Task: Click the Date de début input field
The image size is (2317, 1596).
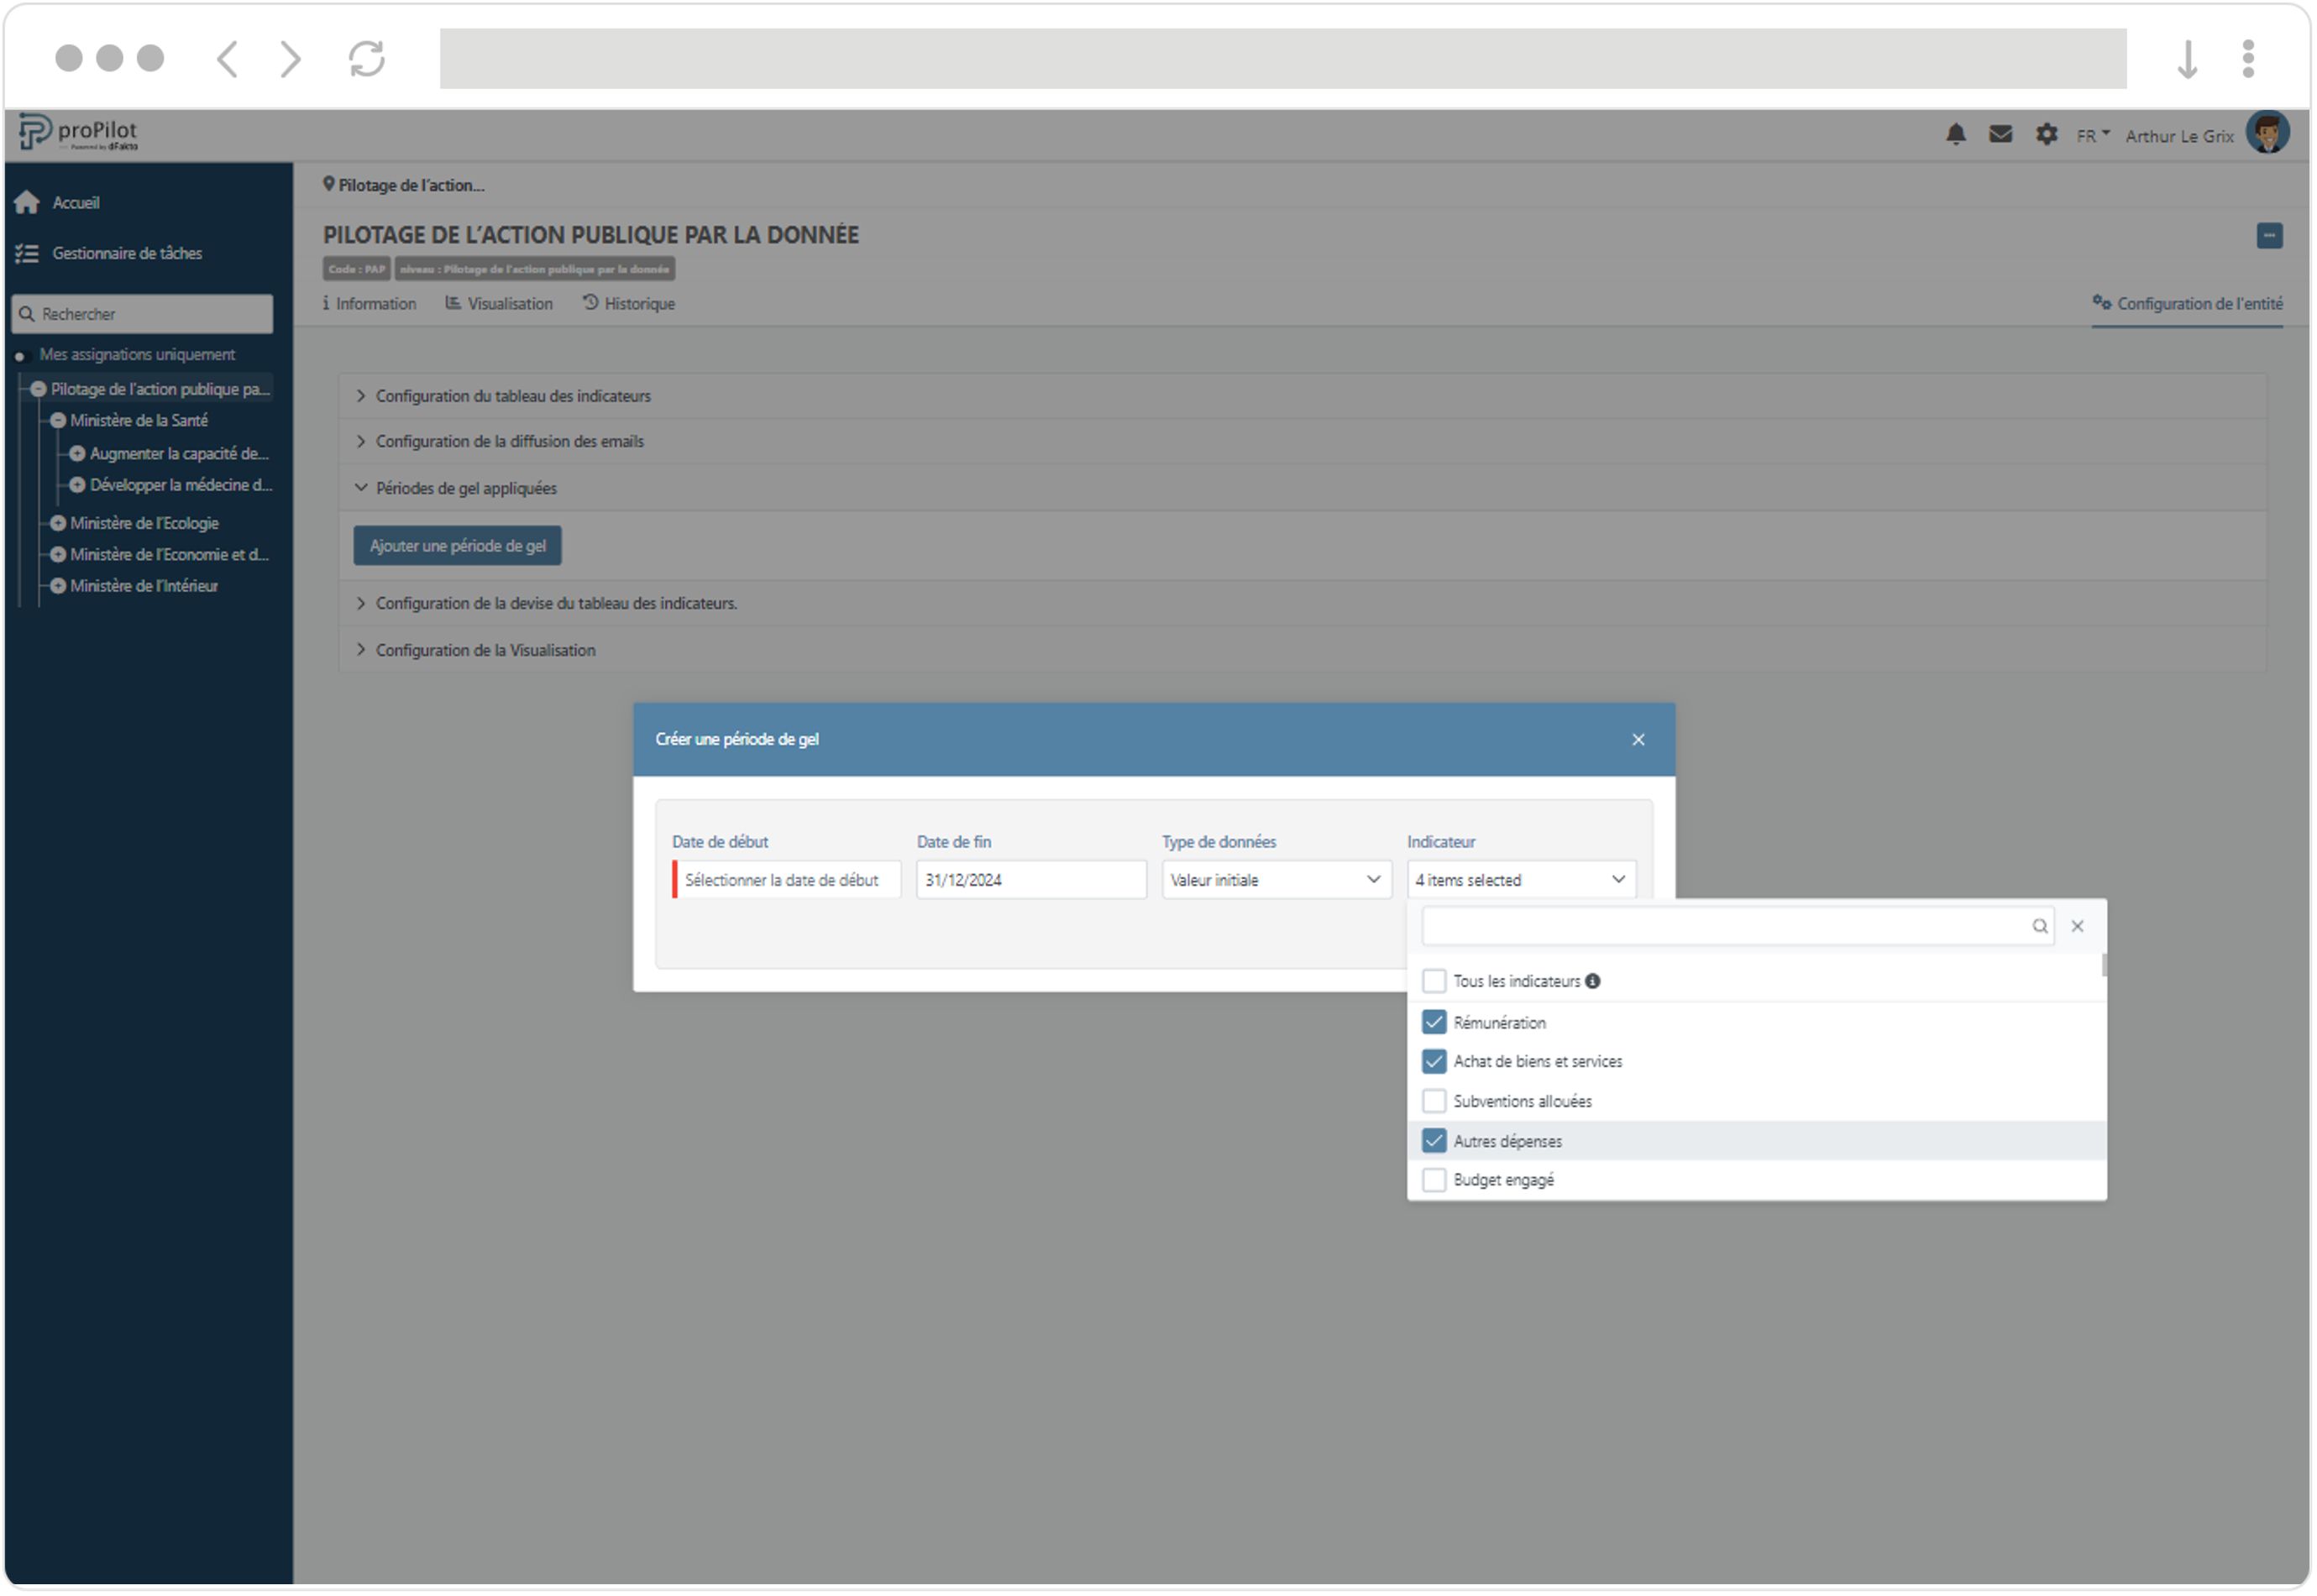Action: [x=788, y=881]
